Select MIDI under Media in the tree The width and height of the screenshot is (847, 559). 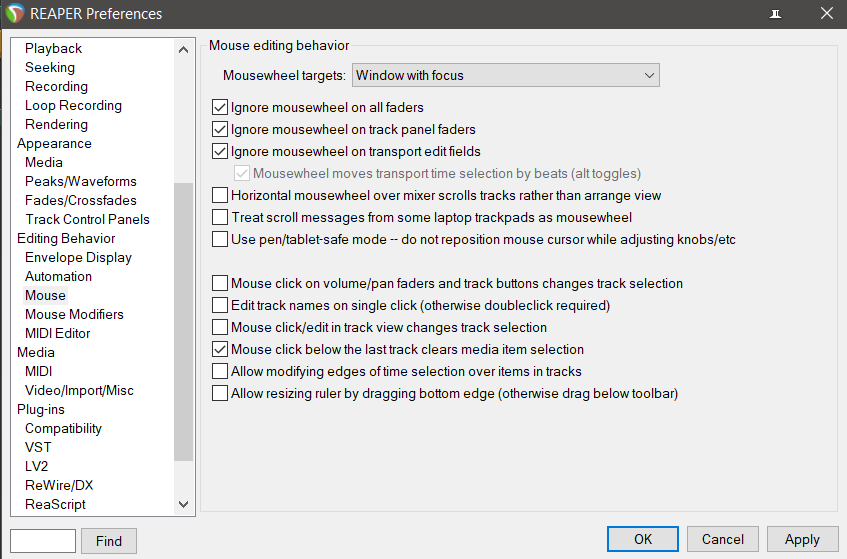pos(38,372)
